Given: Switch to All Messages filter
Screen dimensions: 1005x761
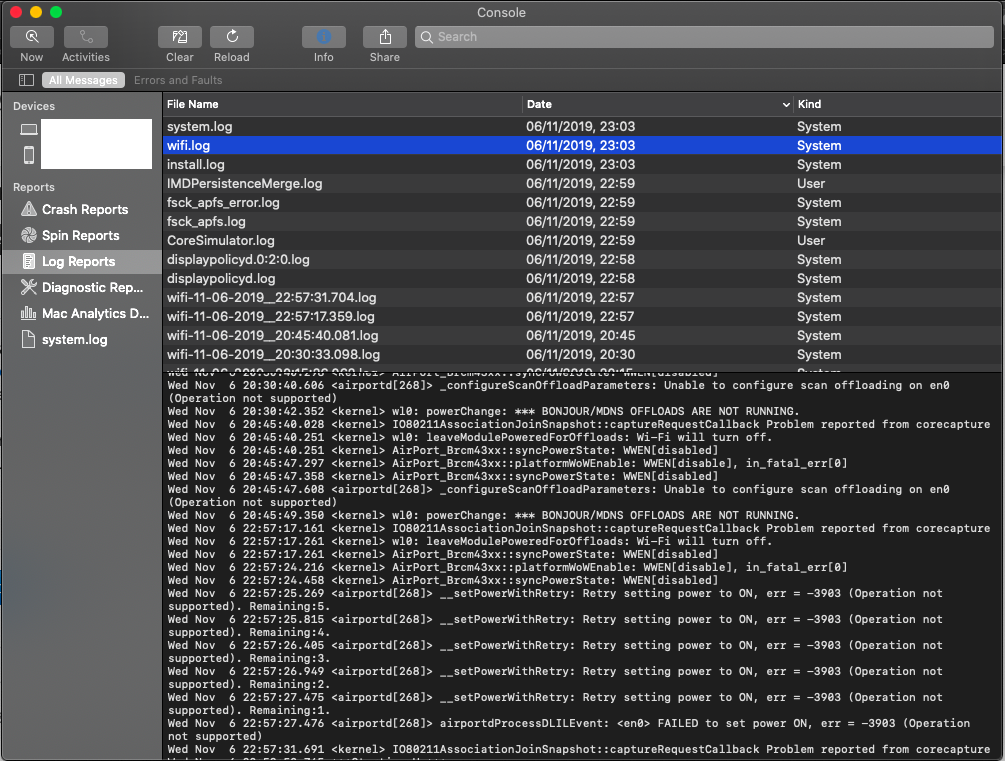Looking at the screenshot, I should click(x=83, y=80).
